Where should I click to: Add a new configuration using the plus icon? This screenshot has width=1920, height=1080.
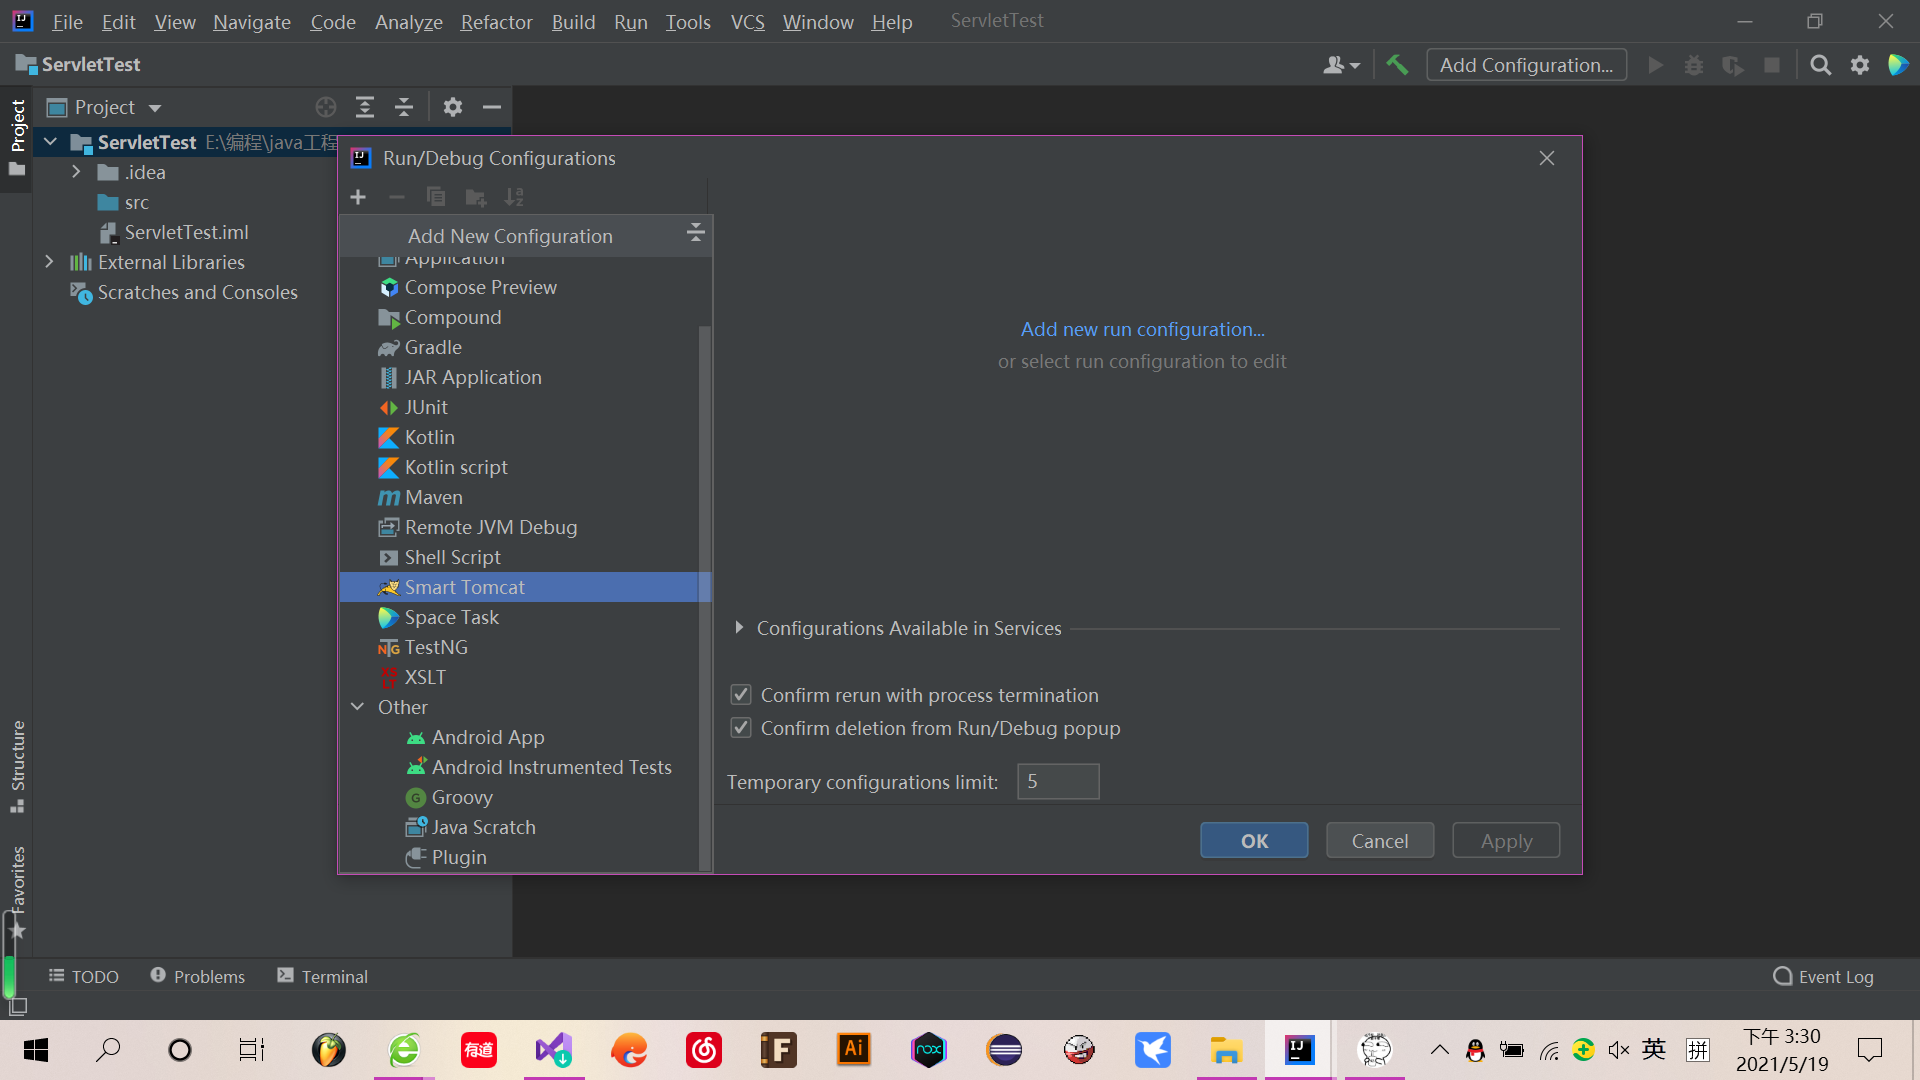click(x=358, y=197)
